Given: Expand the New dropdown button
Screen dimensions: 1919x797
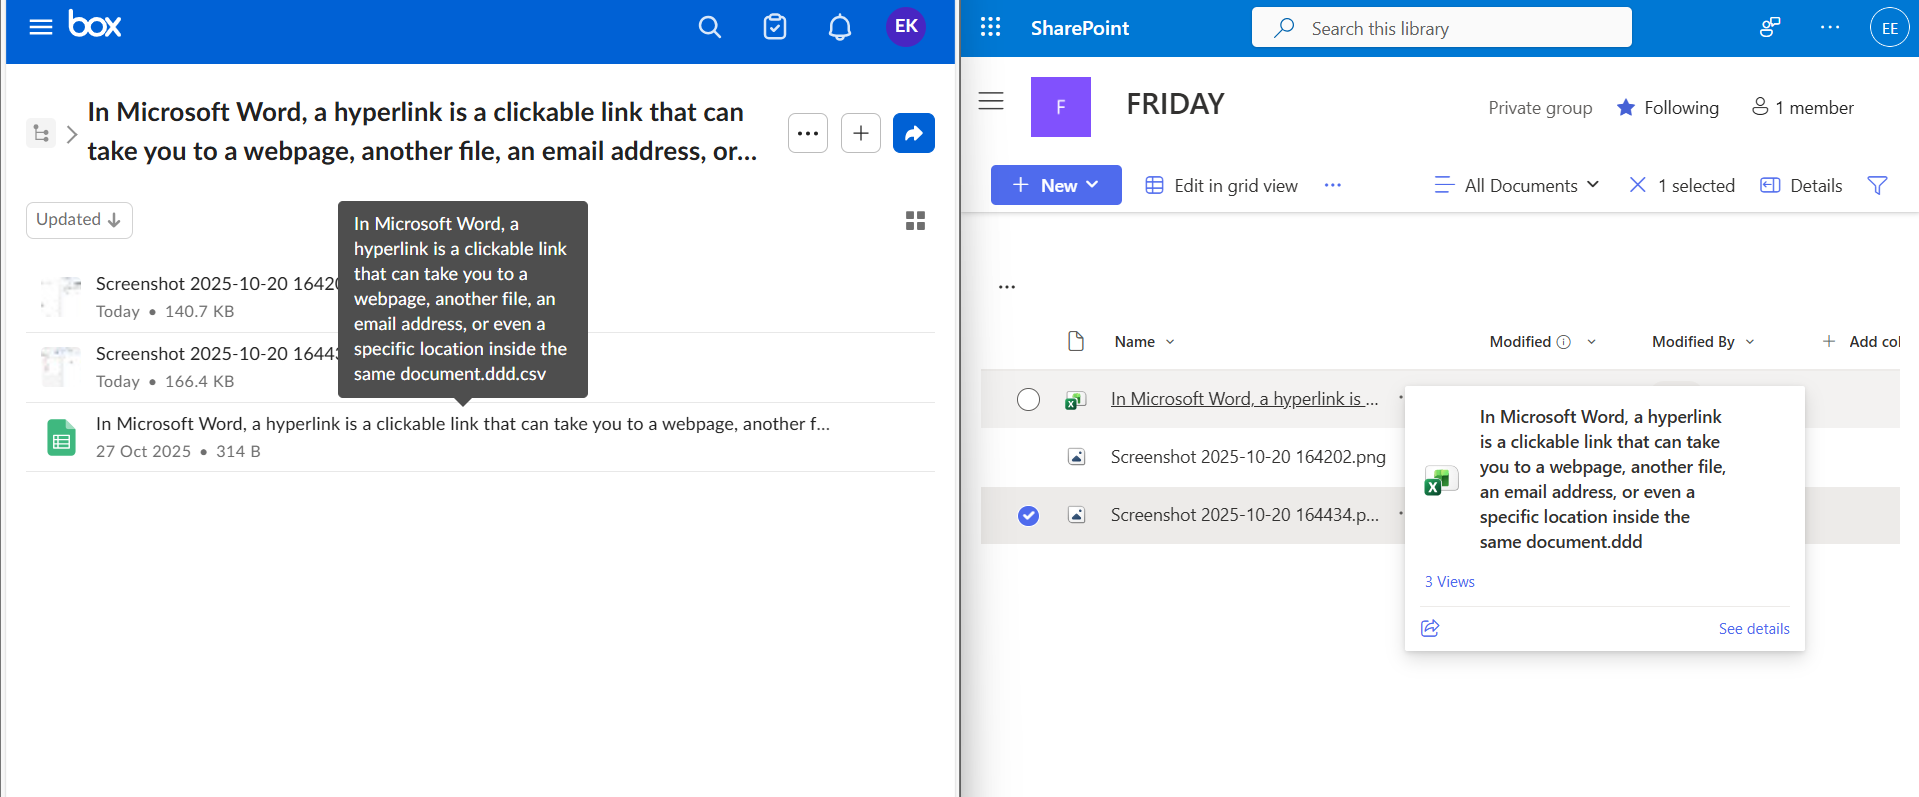Looking at the screenshot, I should (x=1056, y=185).
